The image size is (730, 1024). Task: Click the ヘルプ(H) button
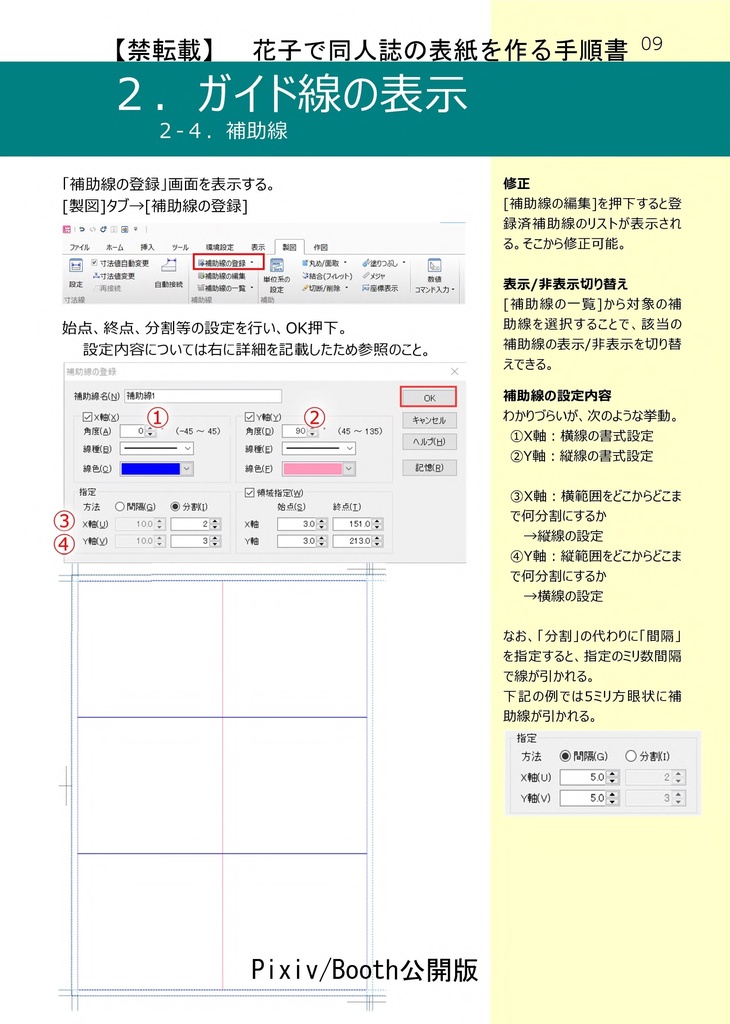coord(429,442)
